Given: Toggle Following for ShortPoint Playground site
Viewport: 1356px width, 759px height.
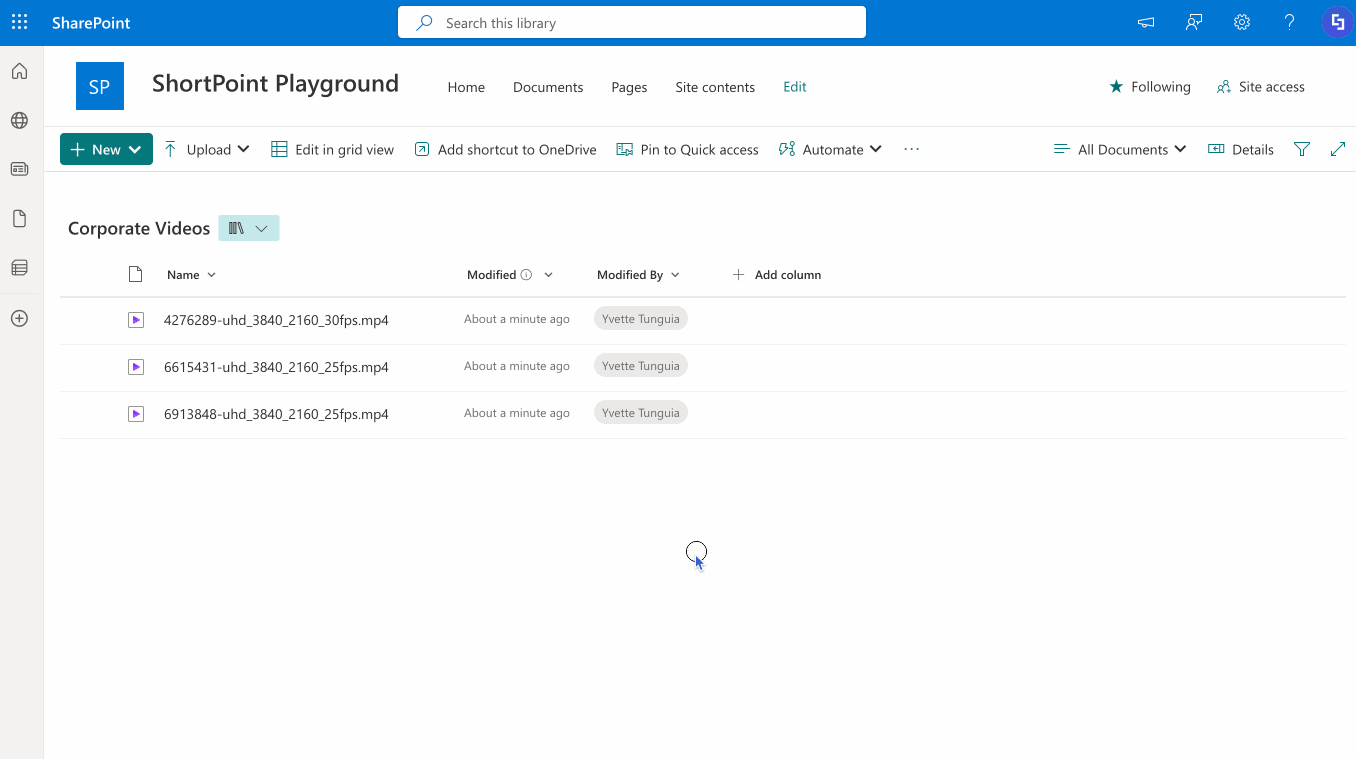Looking at the screenshot, I should [x=1149, y=86].
